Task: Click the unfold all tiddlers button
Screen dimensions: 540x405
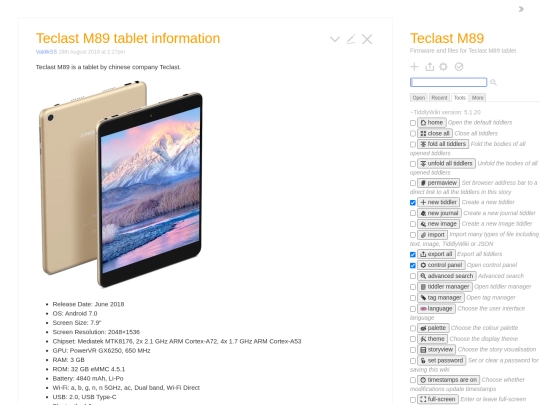Action: (x=446, y=163)
